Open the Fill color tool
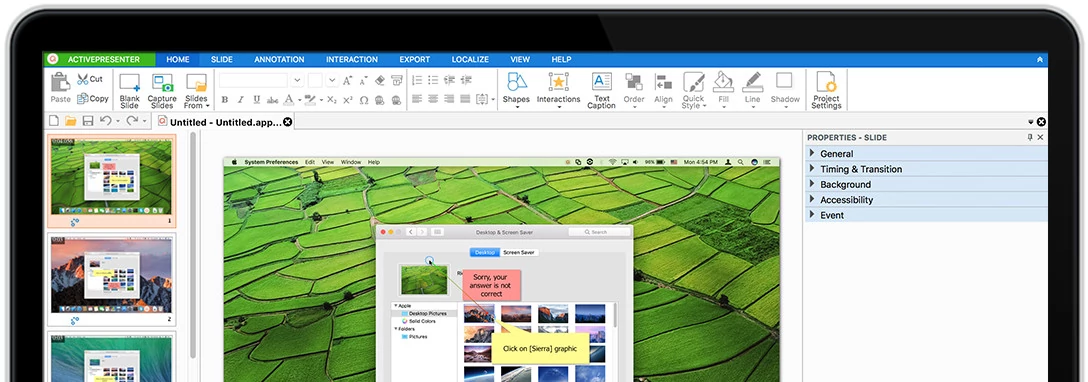 click(x=724, y=90)
